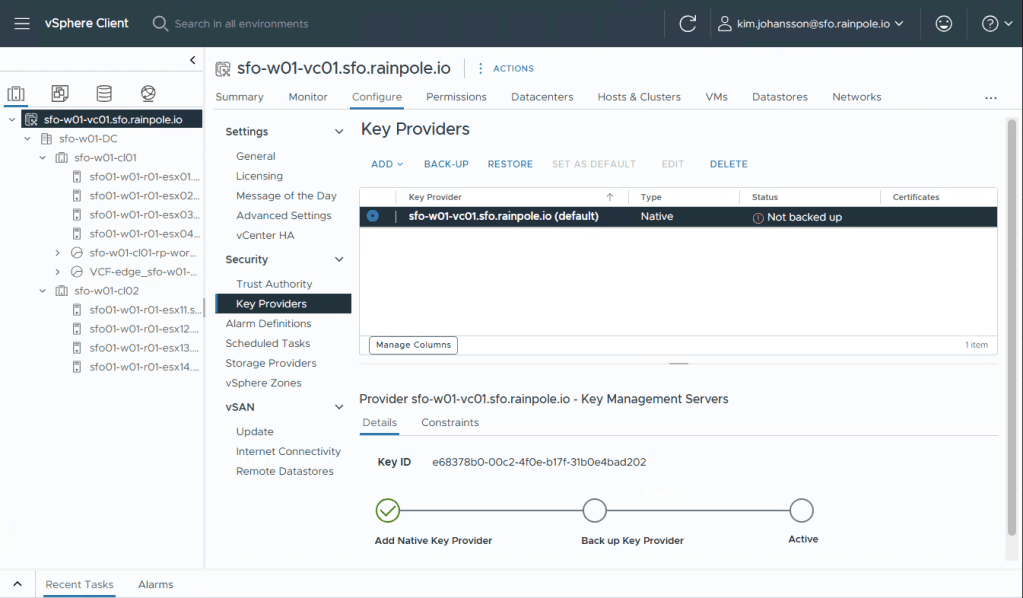The image size is (1023, 598).
Task: Open the smiley feedback icon
Action: [x=943, y=23]
